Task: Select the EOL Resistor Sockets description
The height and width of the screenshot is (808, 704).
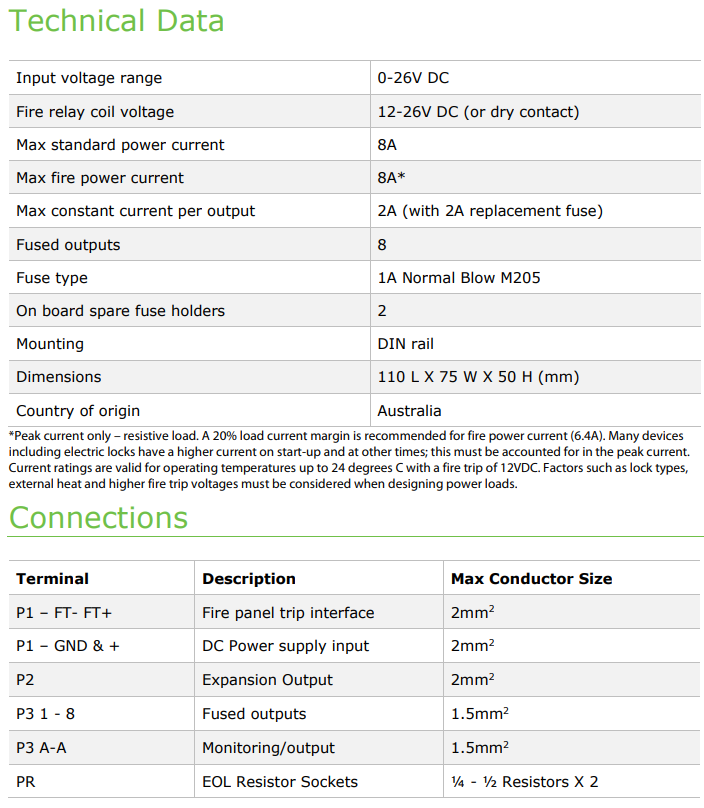Action: (x=280, y=782)
